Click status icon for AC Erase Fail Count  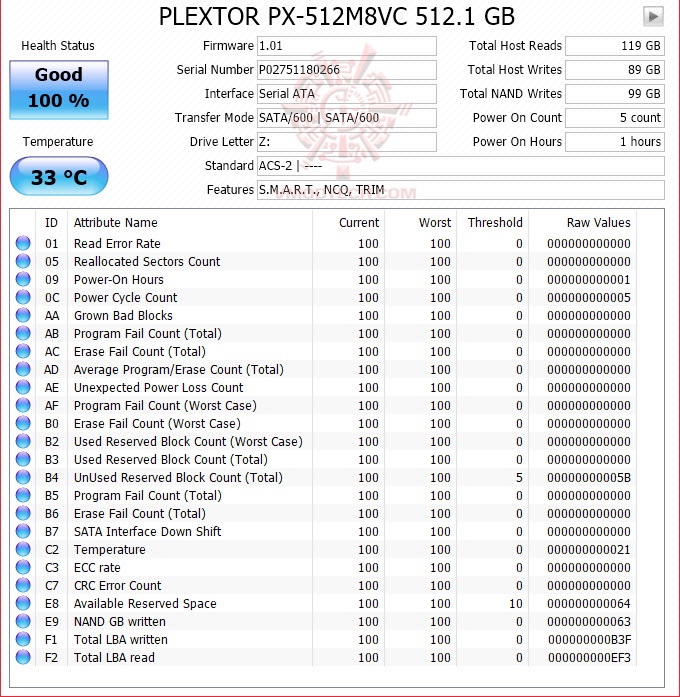coord(23,351)
